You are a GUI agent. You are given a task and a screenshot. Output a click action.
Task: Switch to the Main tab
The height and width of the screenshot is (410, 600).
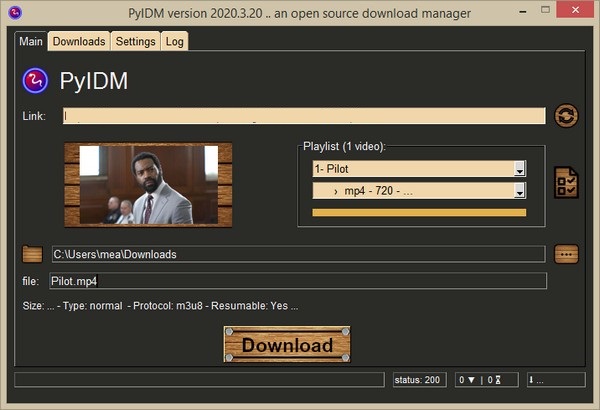(x=31, y=41)
